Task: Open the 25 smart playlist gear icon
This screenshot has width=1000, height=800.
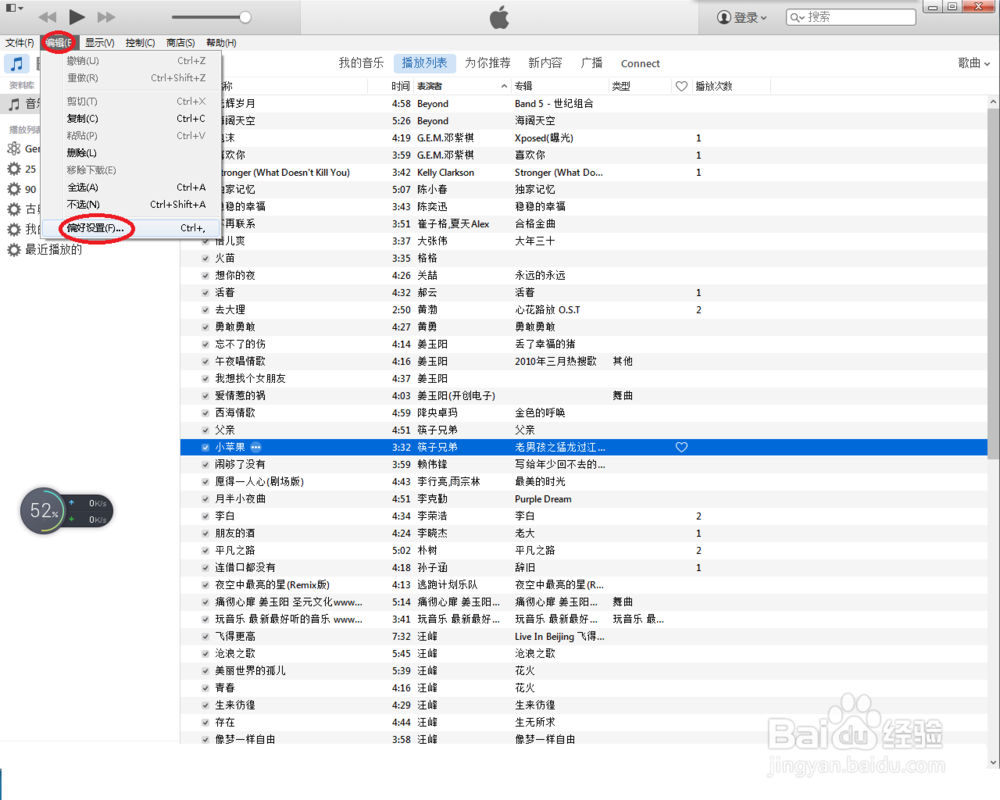Action: [14, 169]
